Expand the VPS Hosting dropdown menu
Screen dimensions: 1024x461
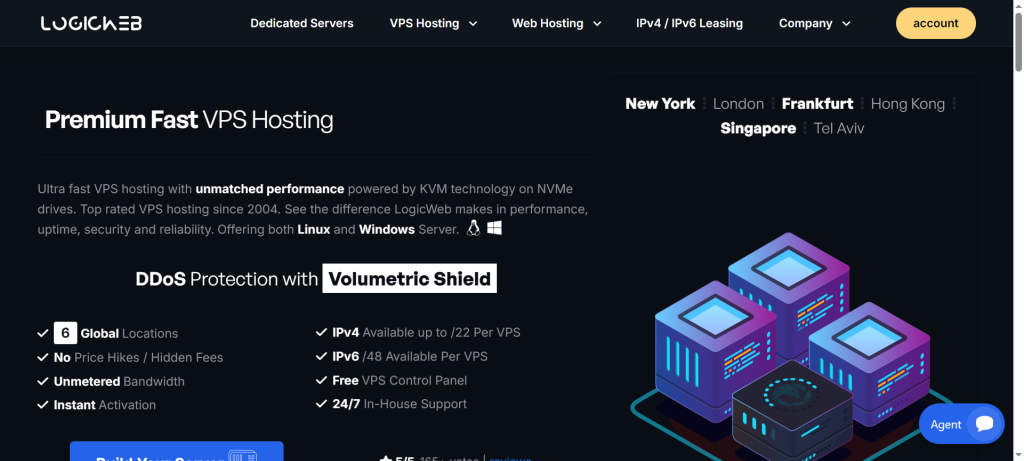(434, 24)
